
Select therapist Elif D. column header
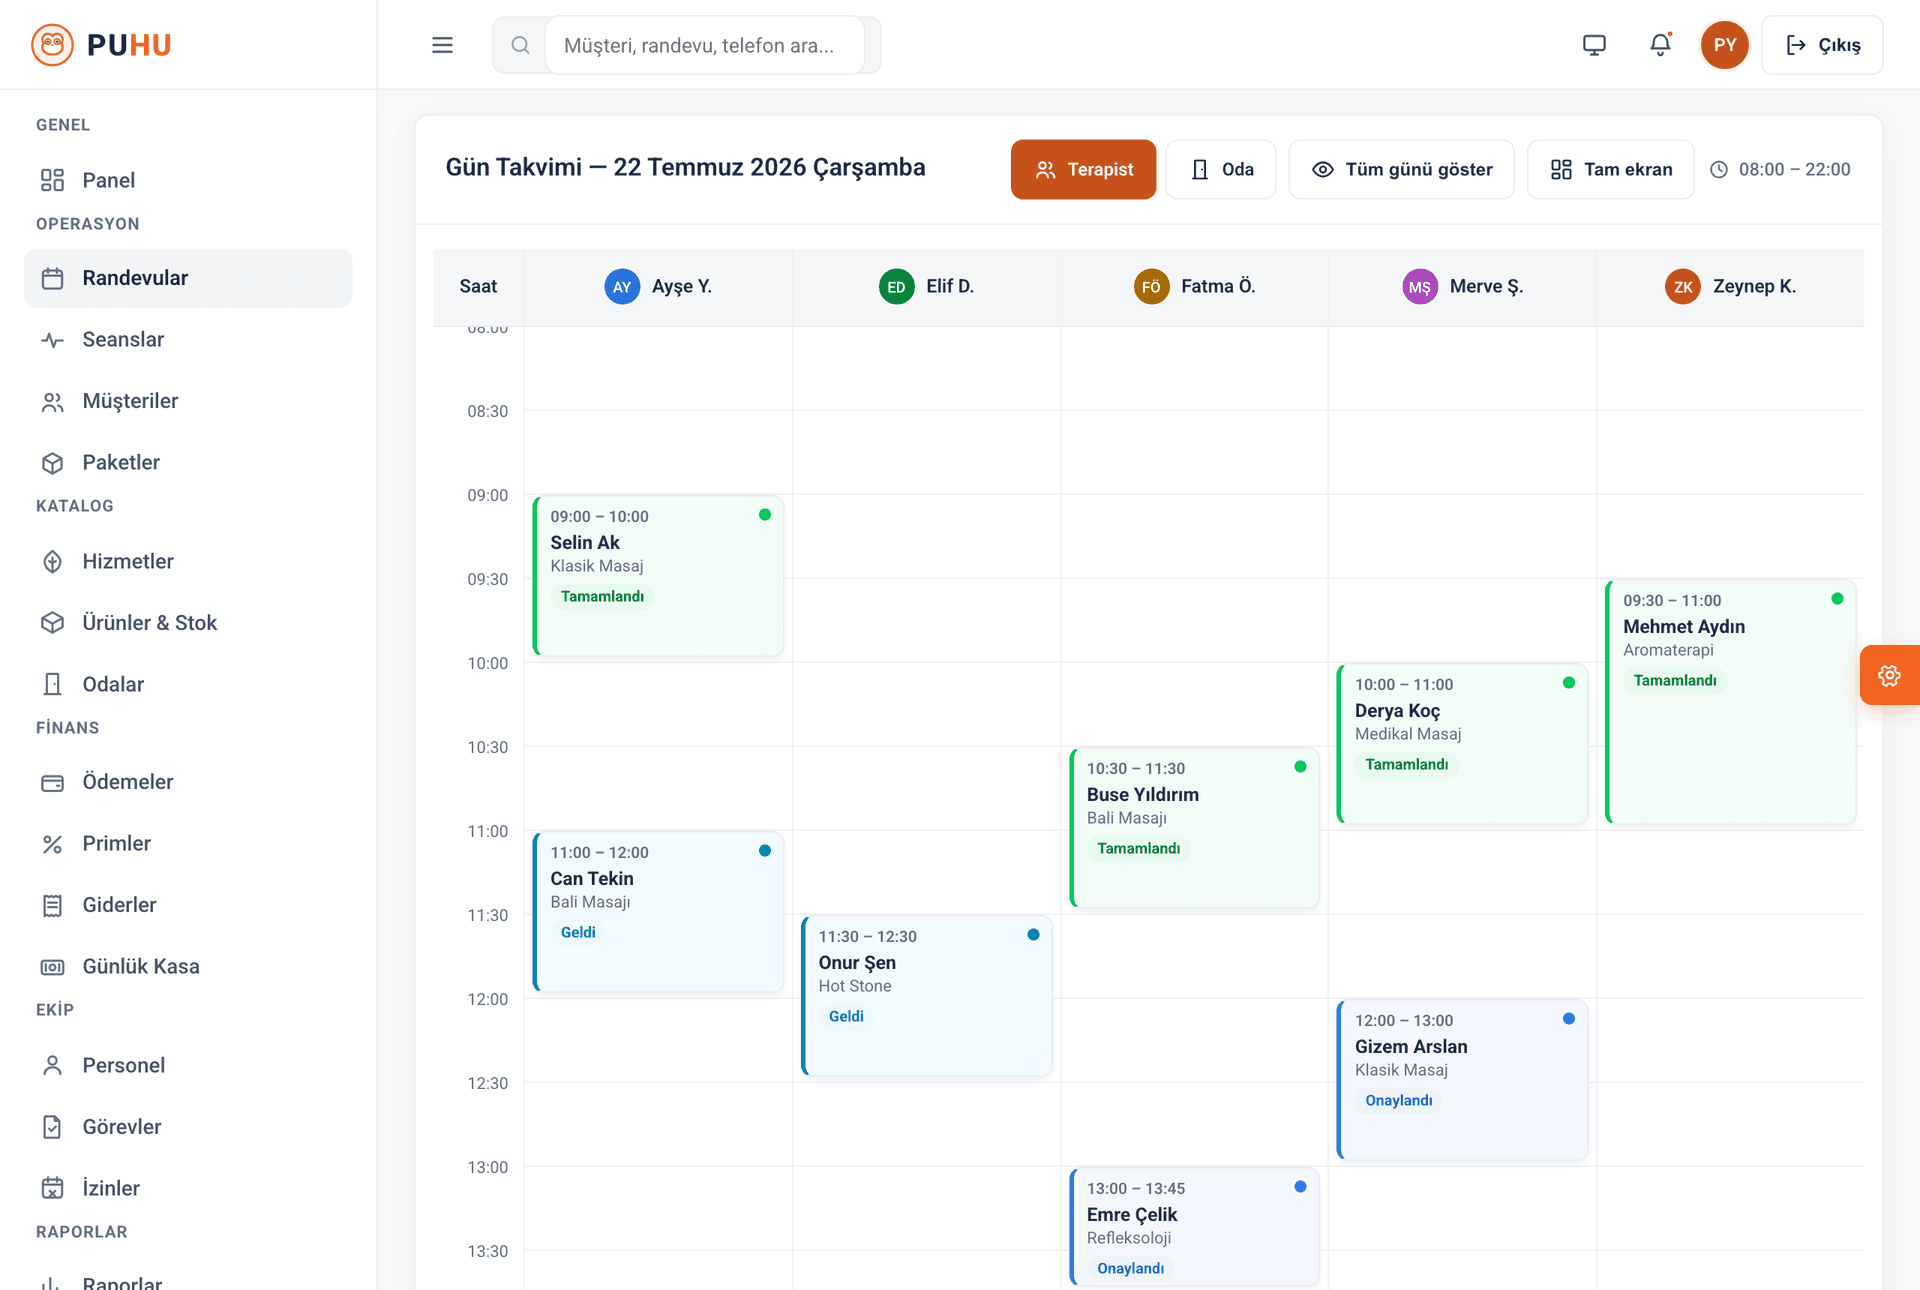926,287
